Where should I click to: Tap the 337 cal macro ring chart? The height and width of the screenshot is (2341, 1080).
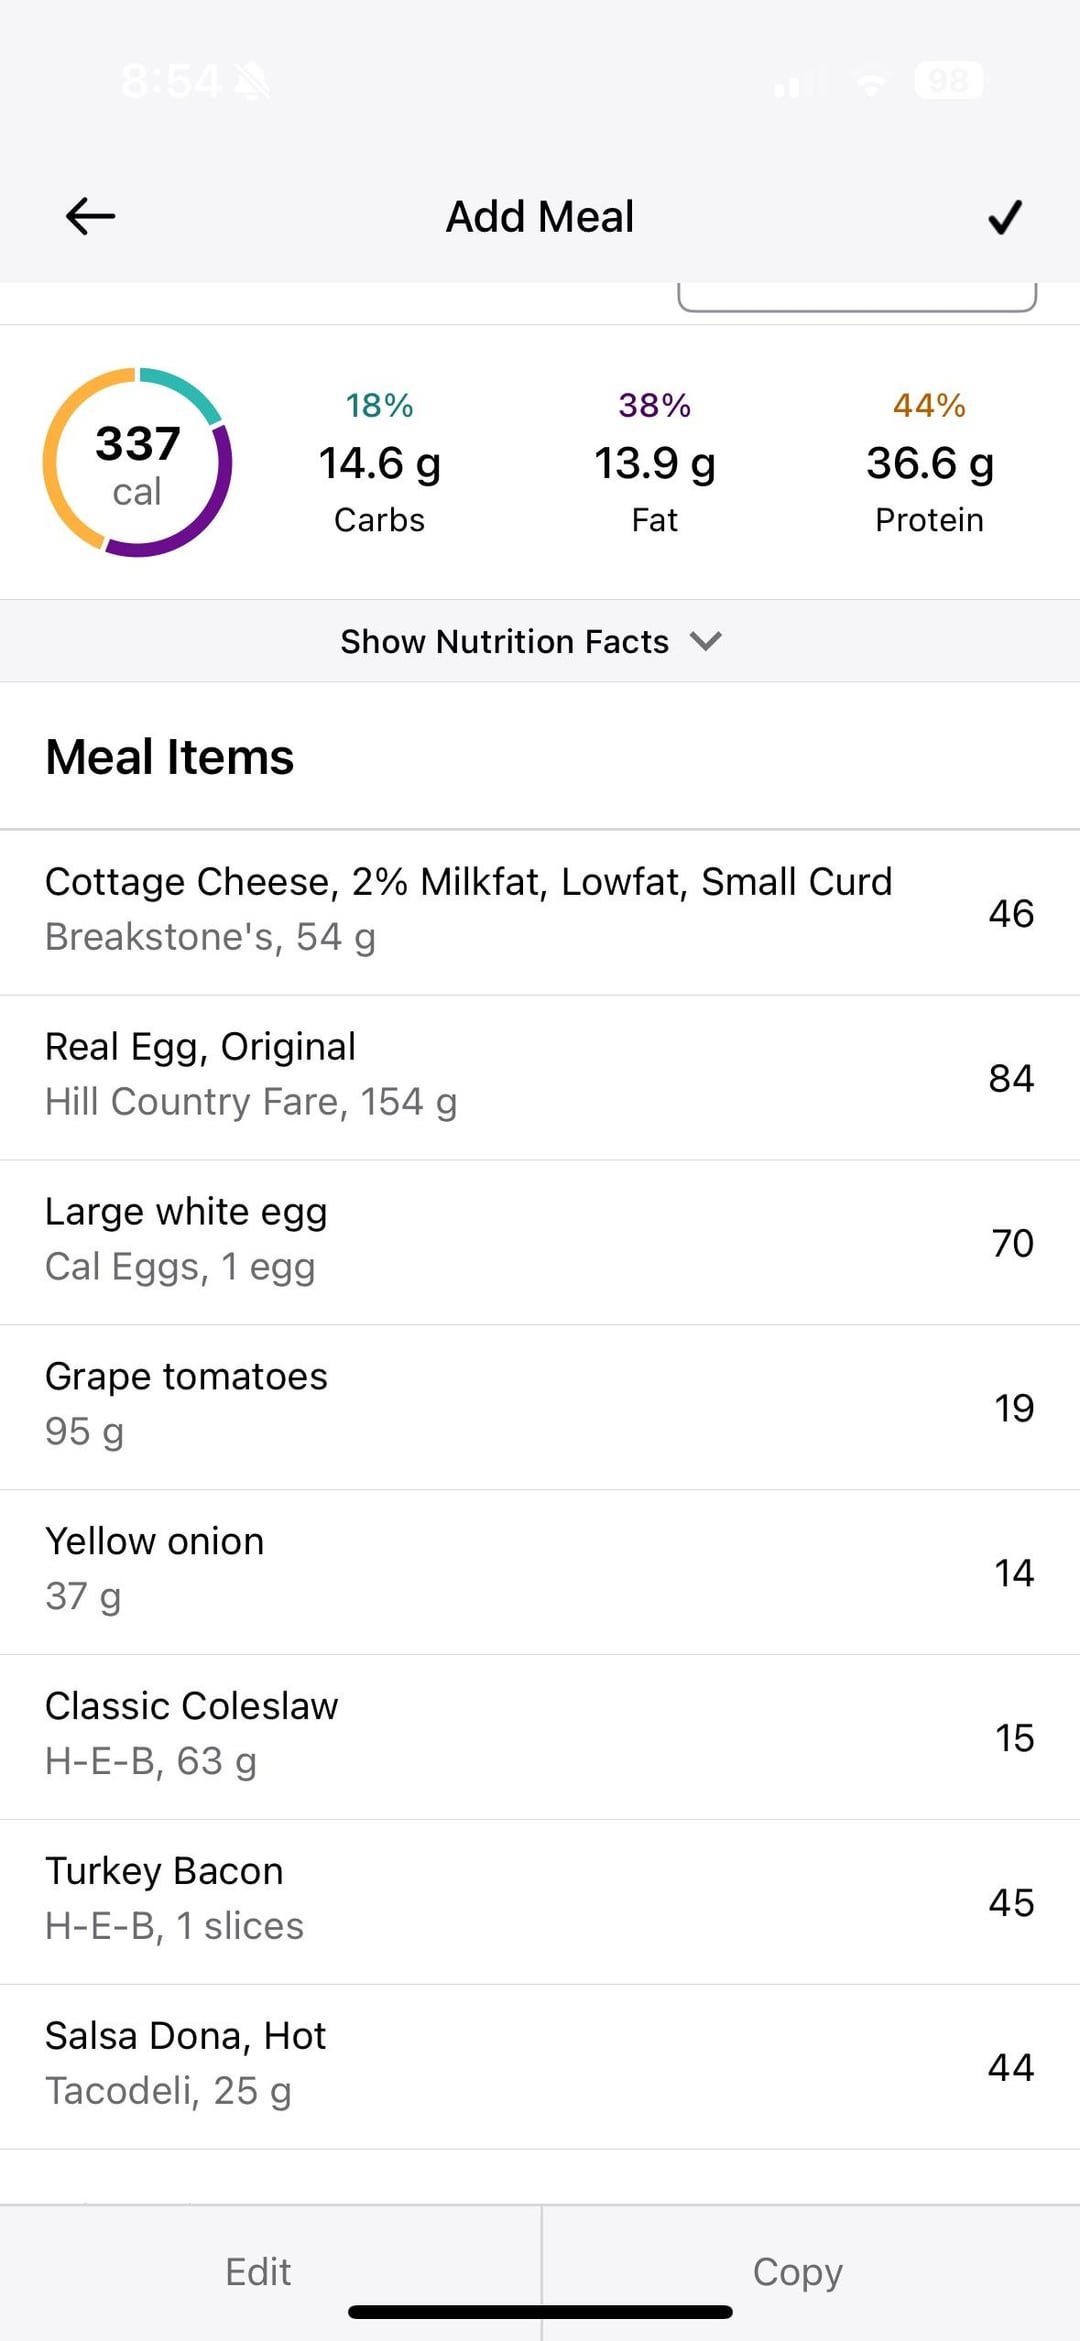point(137,463)
